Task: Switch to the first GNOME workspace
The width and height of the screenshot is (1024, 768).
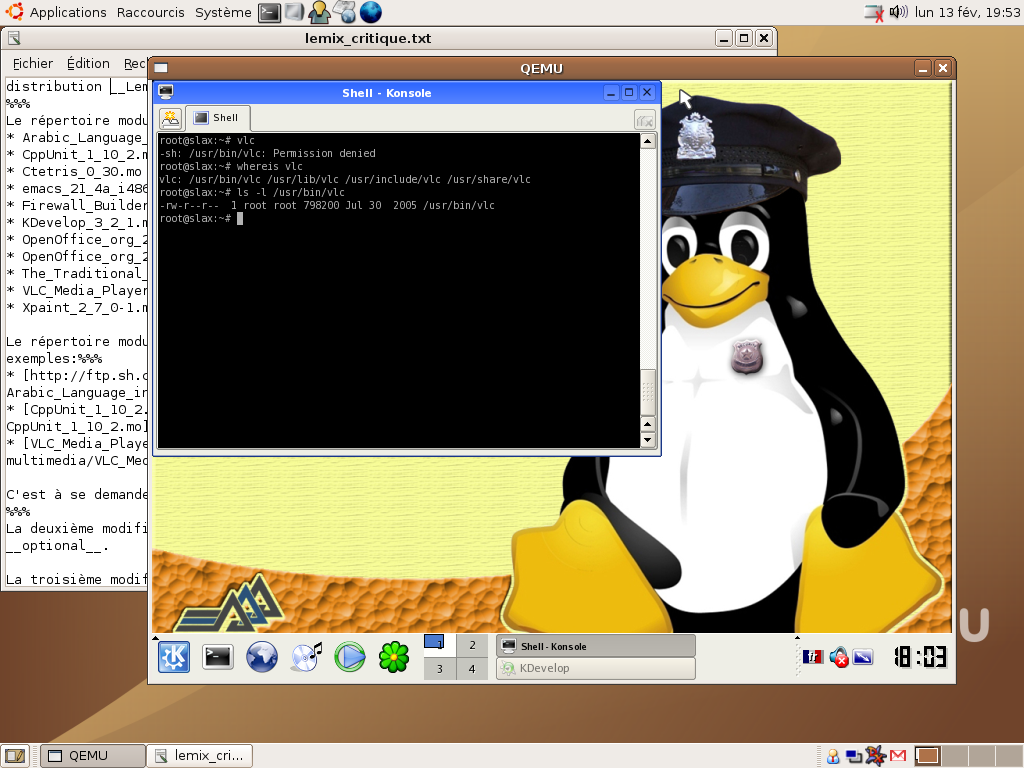Action: pos(927,756)
